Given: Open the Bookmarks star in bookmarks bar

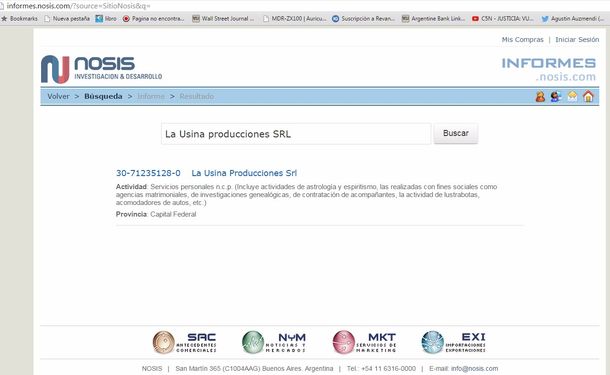Looking at the screenshot, I should click(19, 18).
